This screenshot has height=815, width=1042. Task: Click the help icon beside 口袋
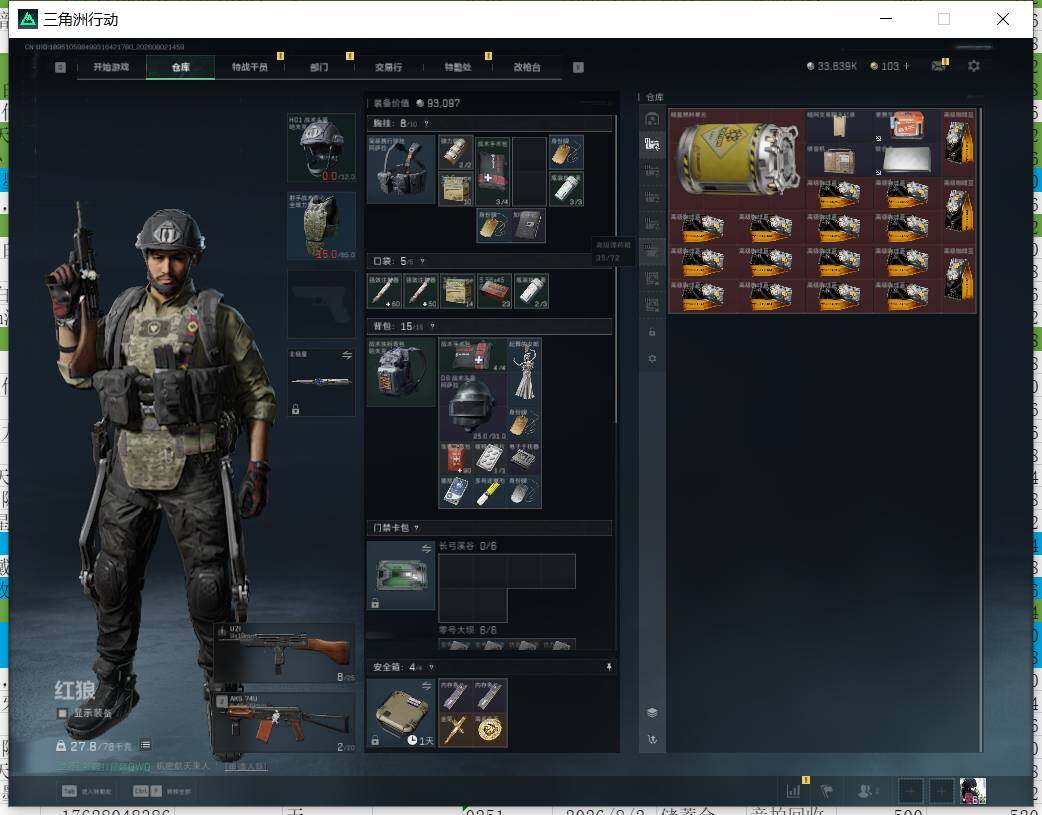point(423,261)
